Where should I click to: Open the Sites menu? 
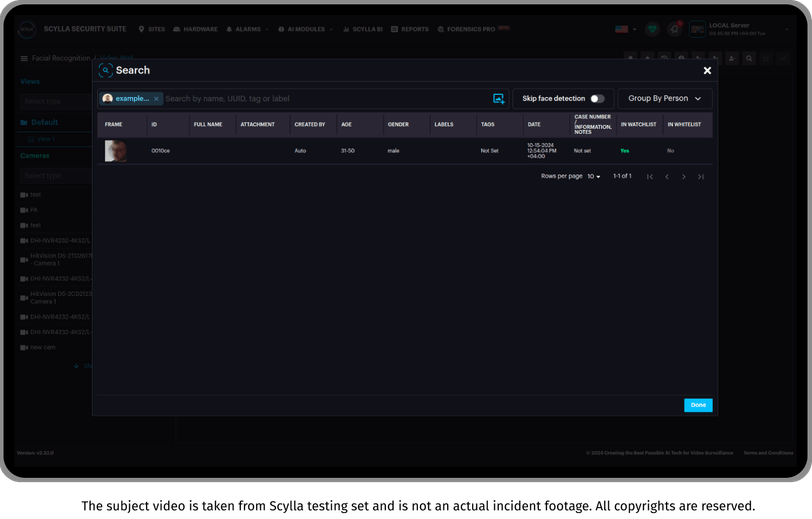(x=152, y=29)
